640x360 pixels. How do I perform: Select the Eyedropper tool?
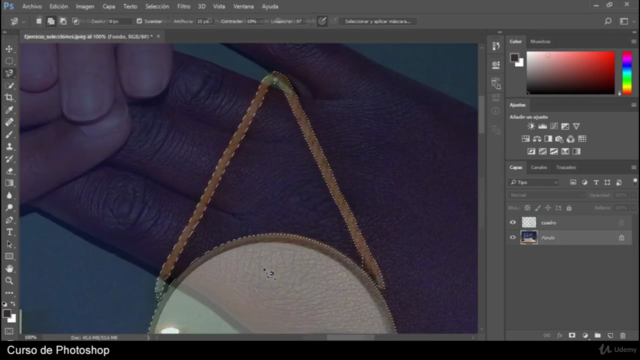point(9,110)
